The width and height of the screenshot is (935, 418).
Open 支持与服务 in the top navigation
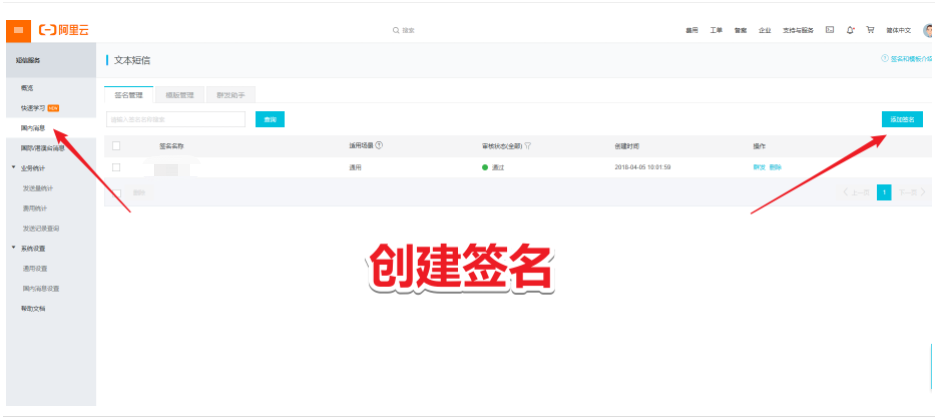click(798, 30)
